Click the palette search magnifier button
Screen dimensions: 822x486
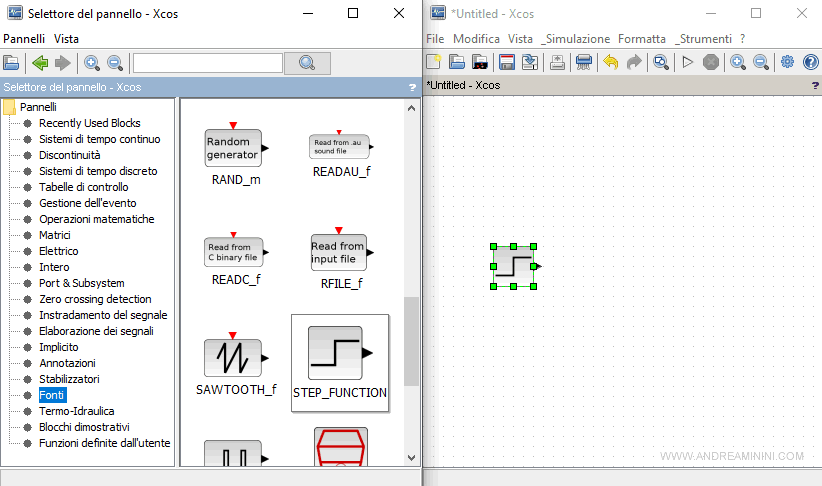[307, 63]
